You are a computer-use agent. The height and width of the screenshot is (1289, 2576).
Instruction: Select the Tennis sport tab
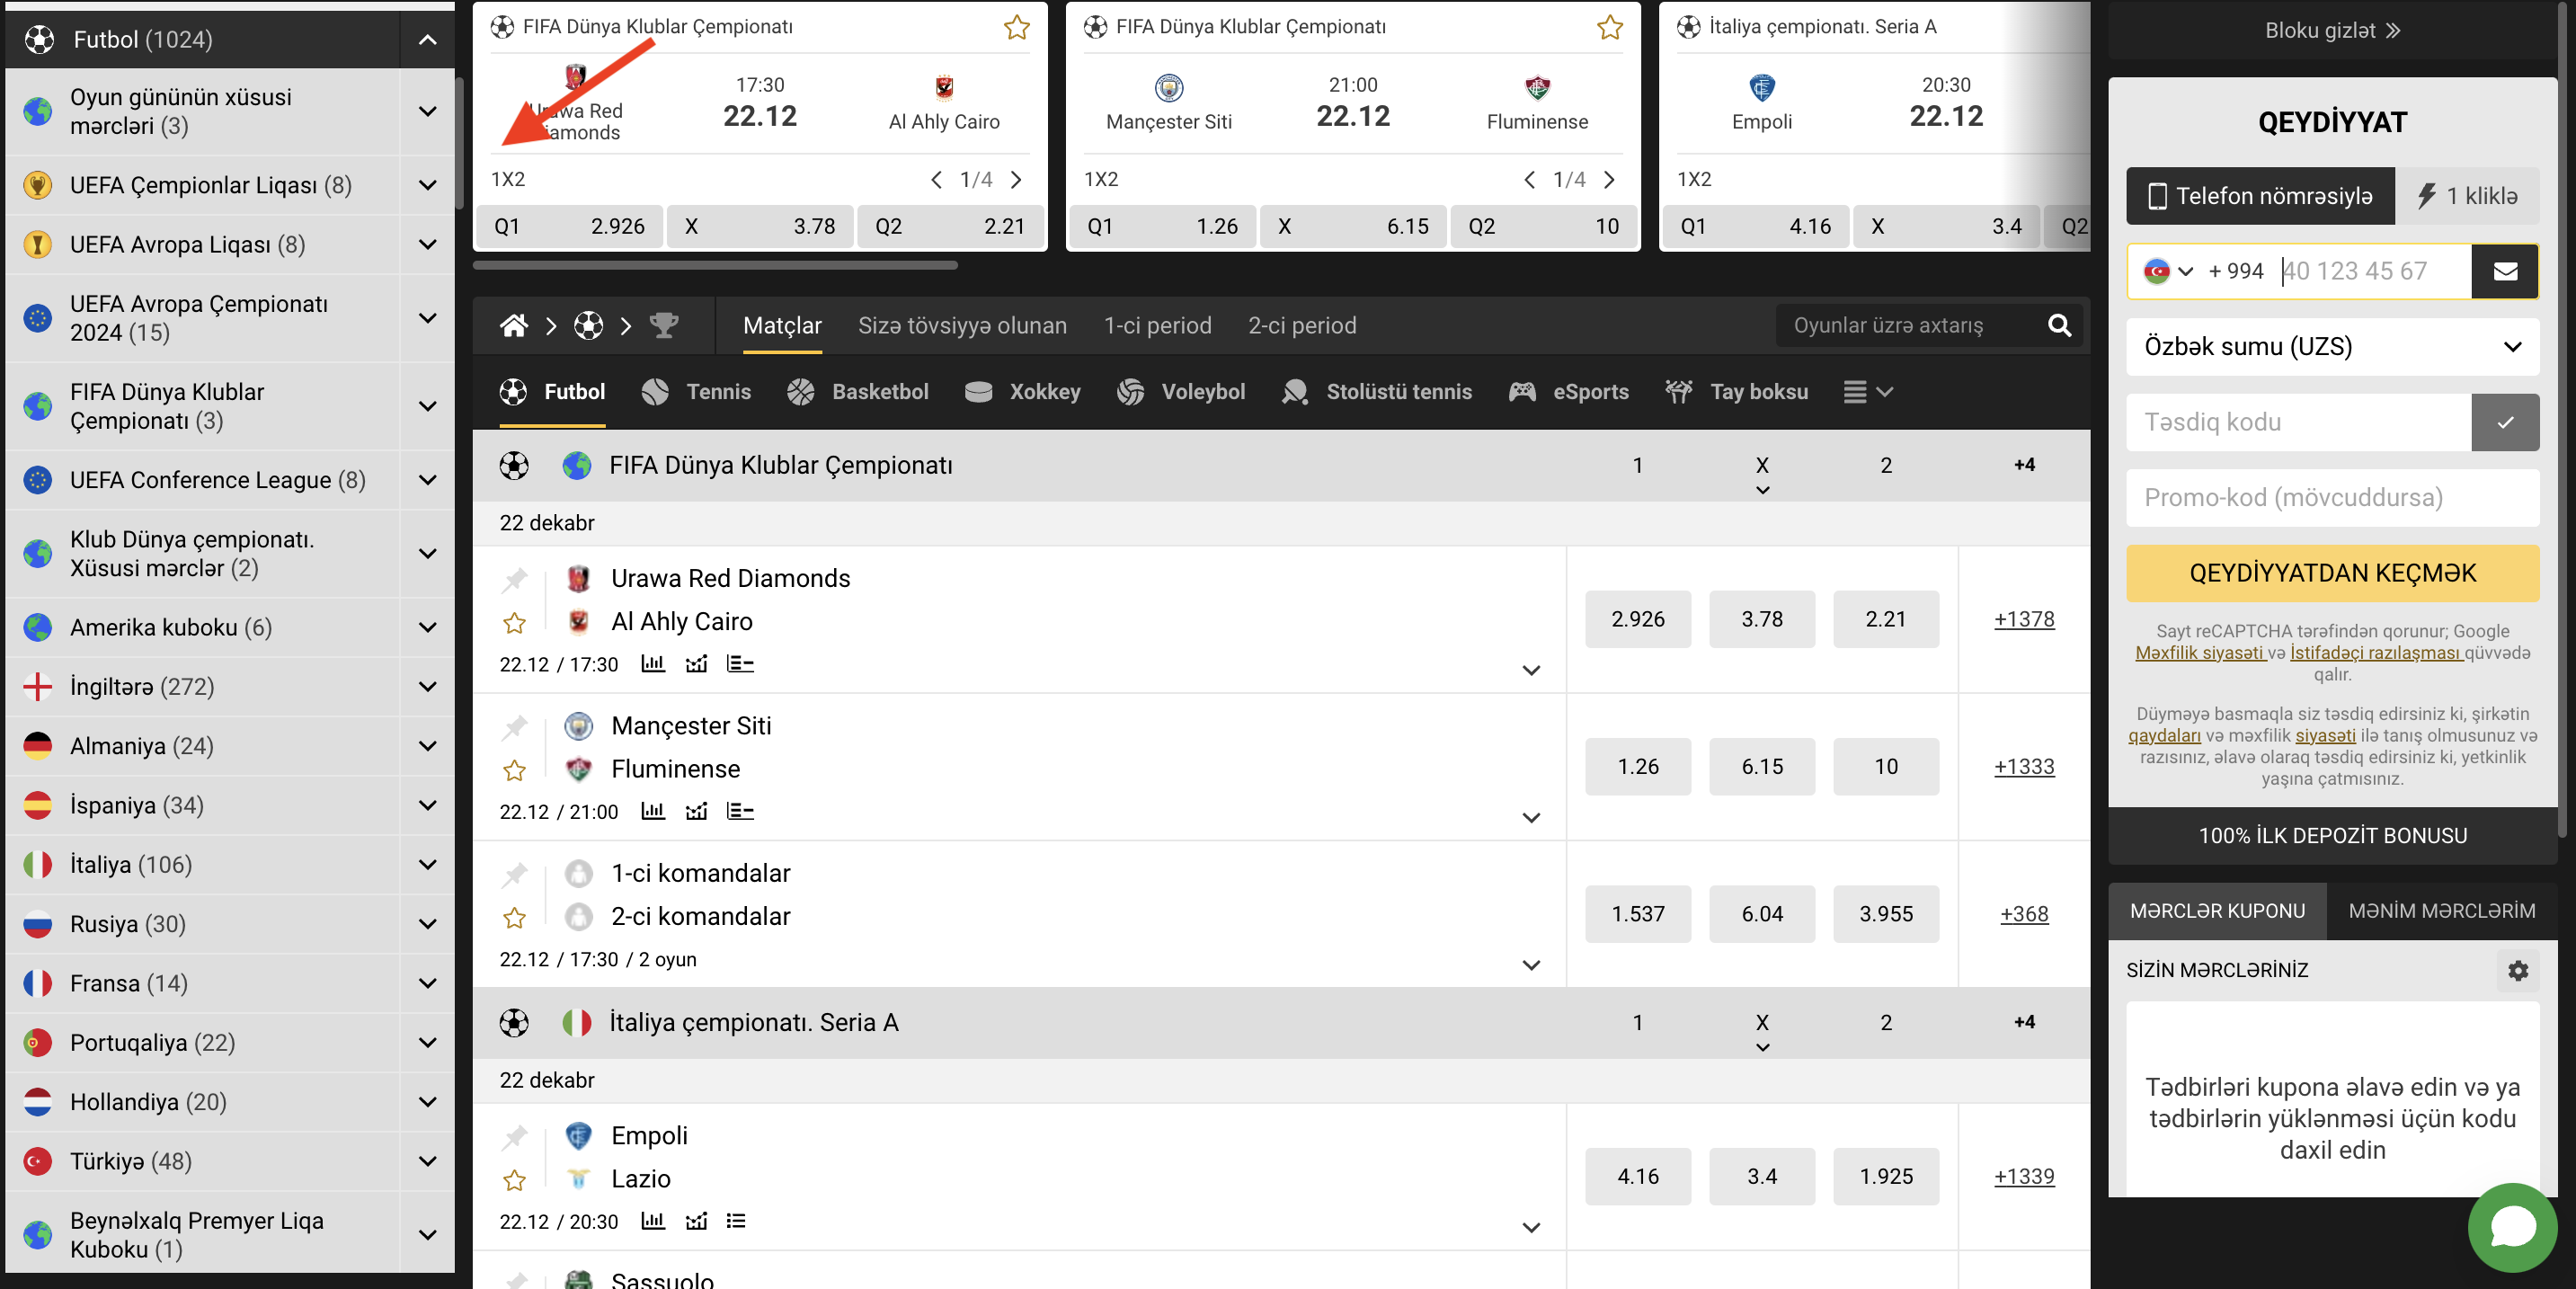pyautogui.click(x=697, y=392)
